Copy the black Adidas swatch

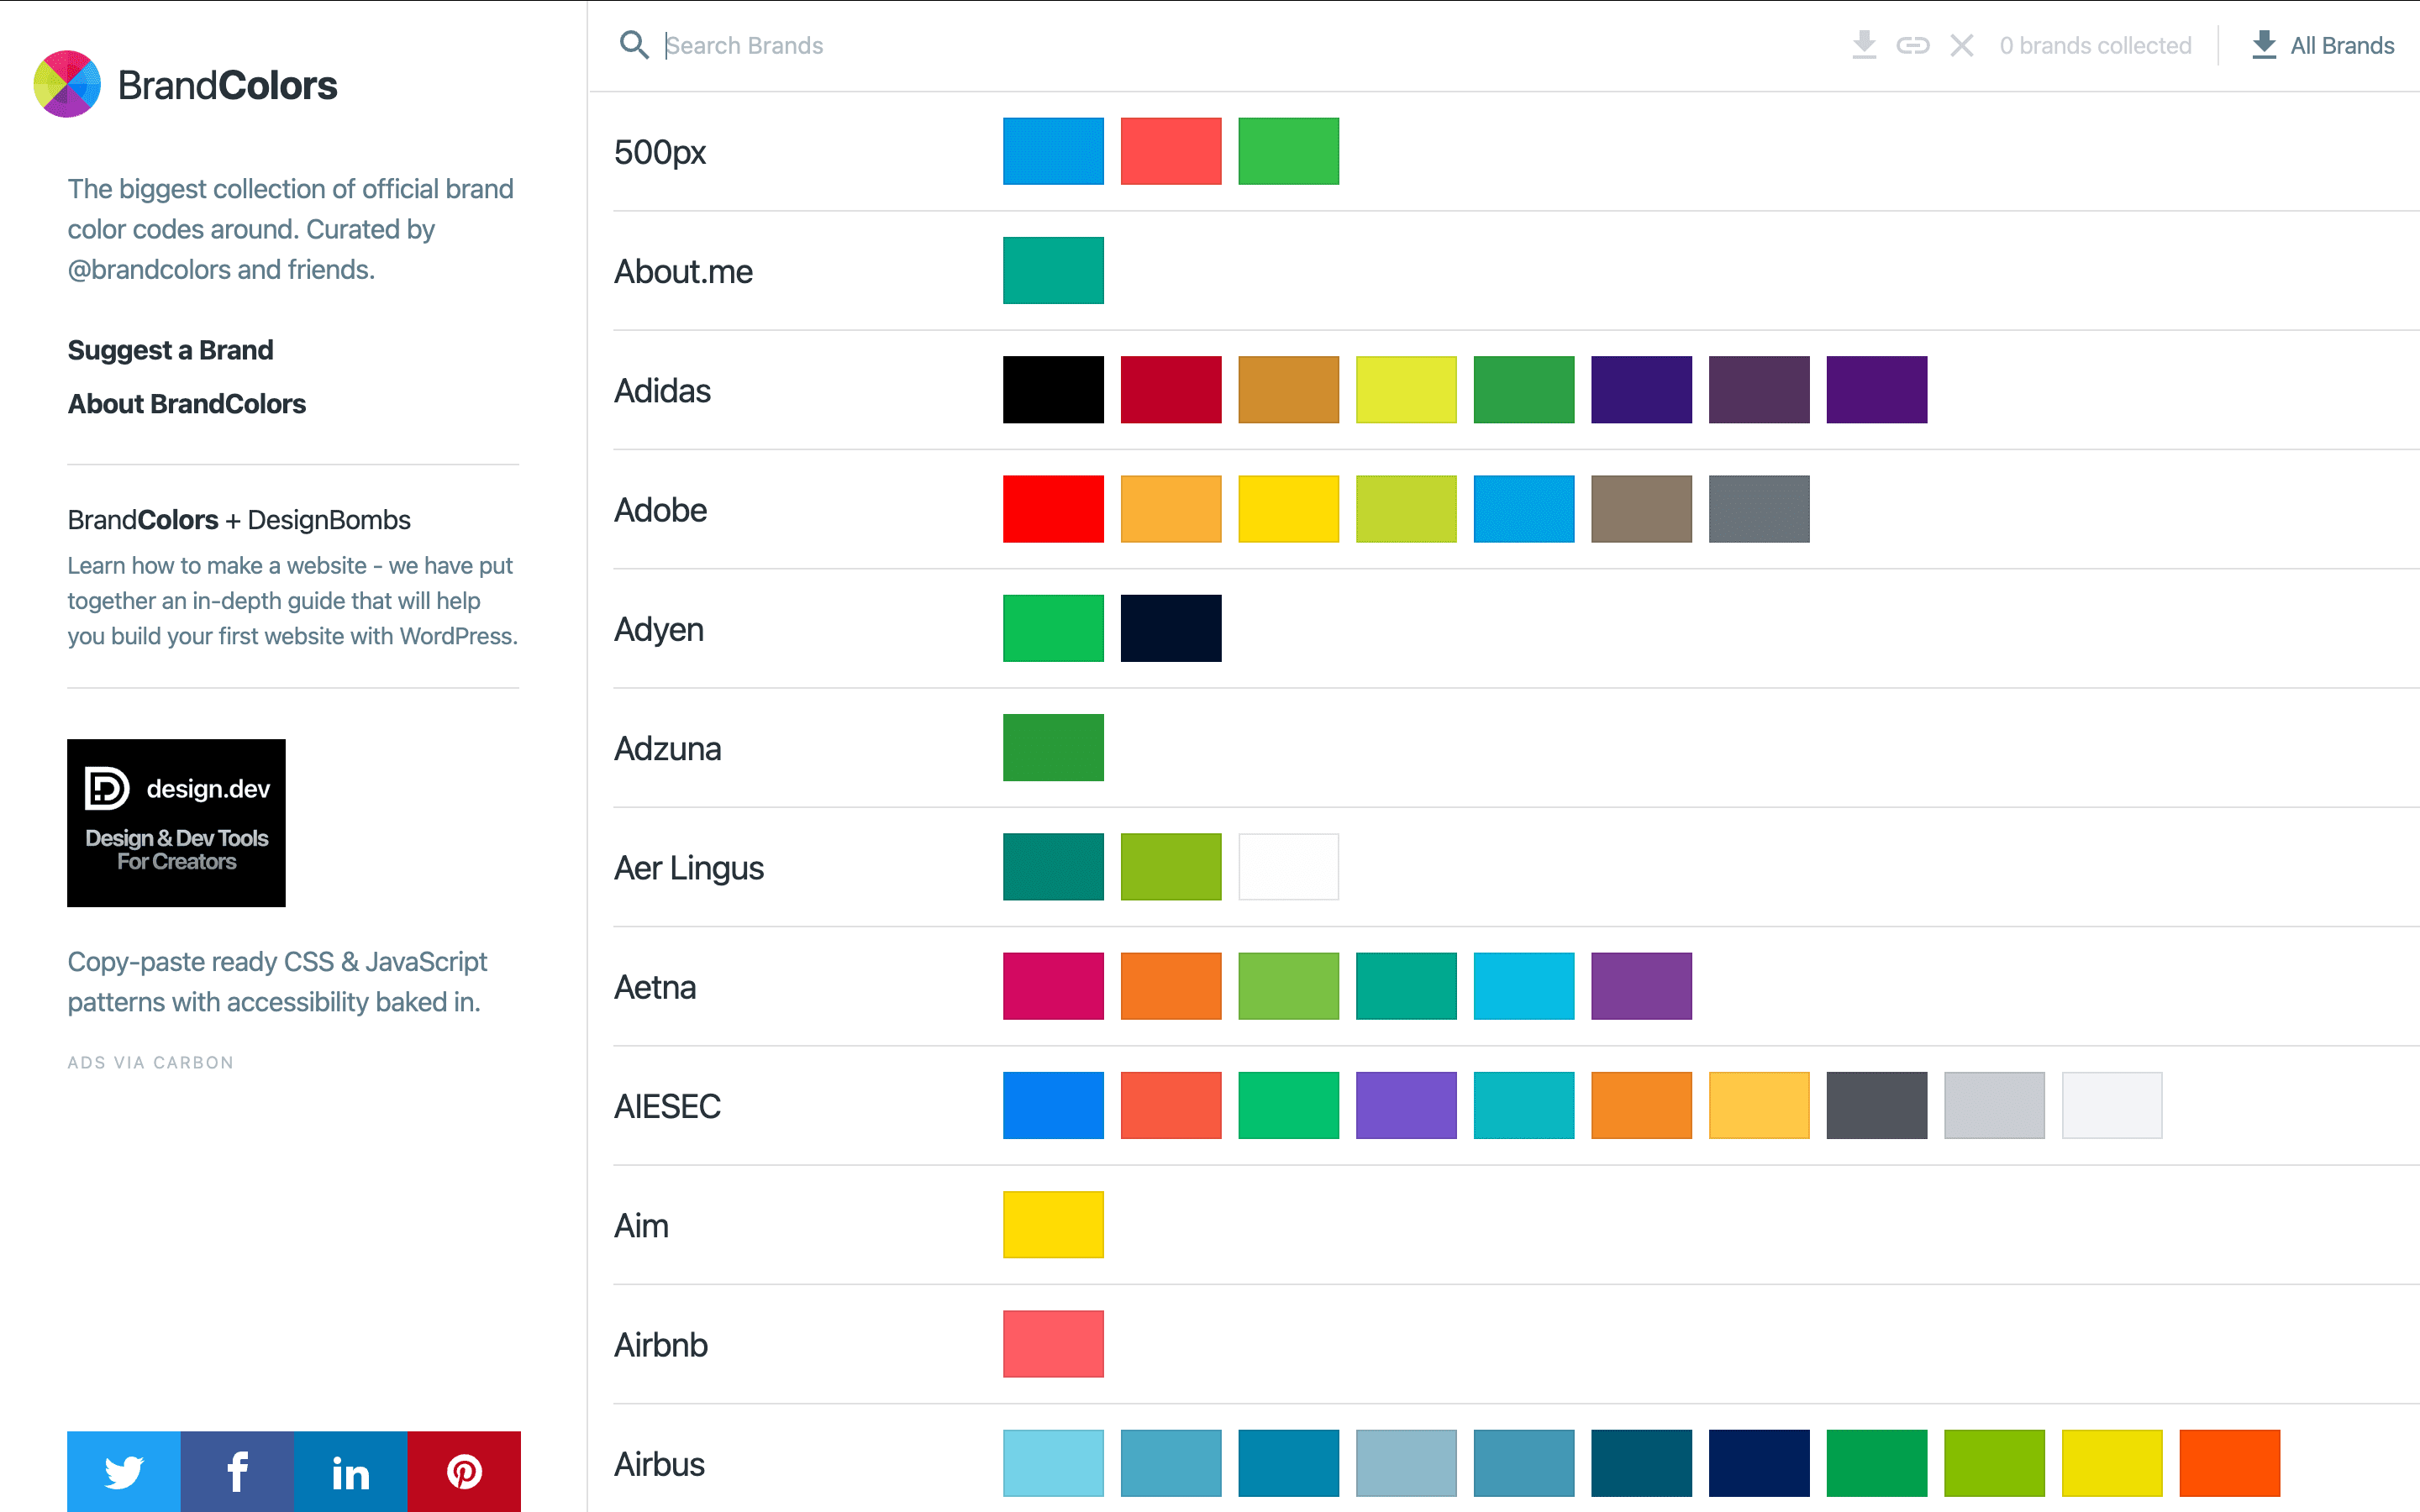point(1053,389)
